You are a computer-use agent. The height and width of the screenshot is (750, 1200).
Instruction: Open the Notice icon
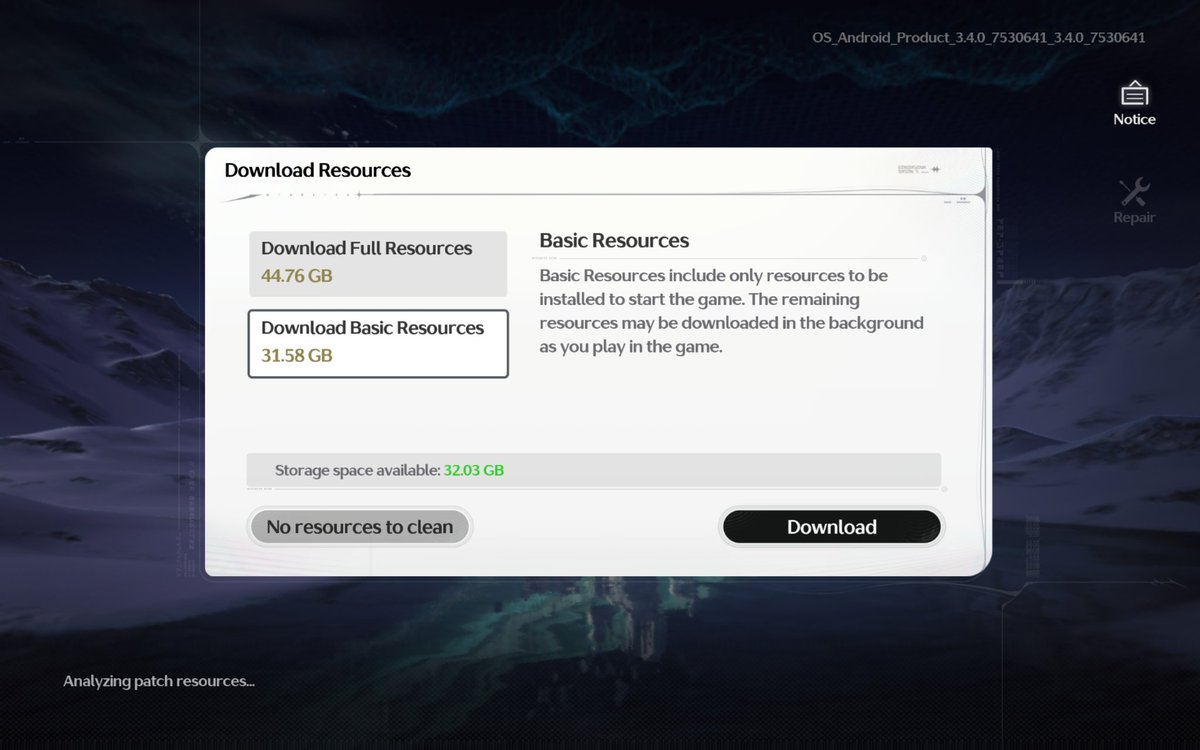point(1134,104)
